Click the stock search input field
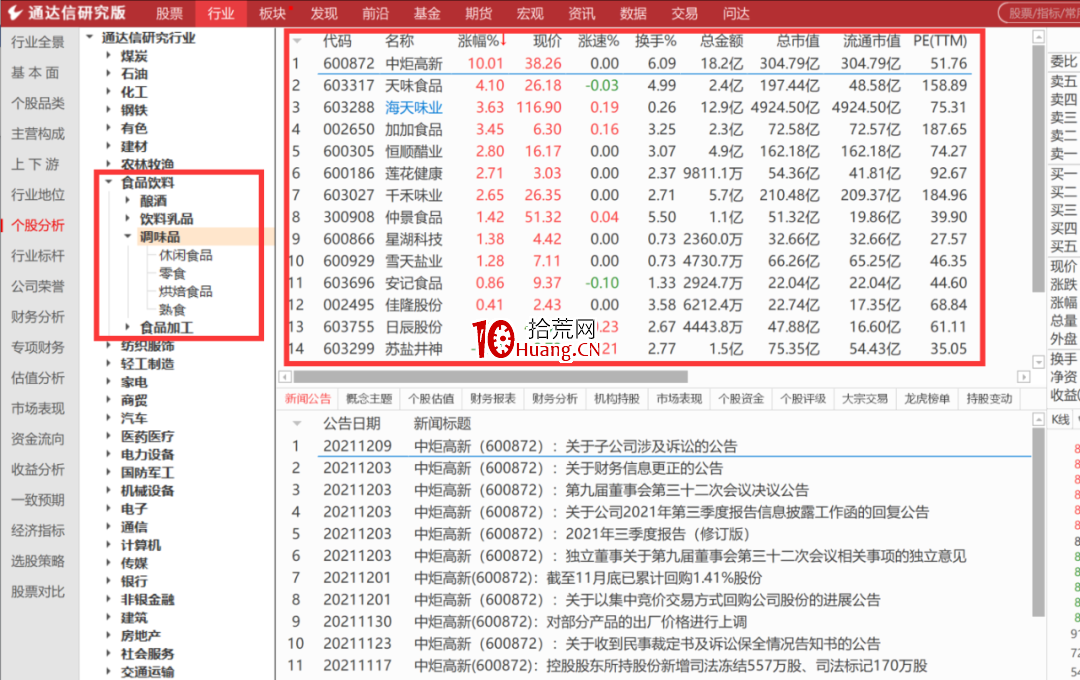Viewport: 1080px width, 680px height. click(1040, 13)
